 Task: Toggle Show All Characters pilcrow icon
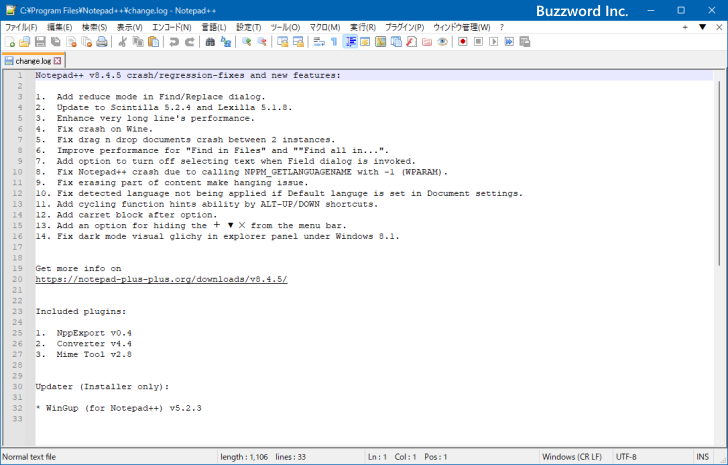(334, 42)
